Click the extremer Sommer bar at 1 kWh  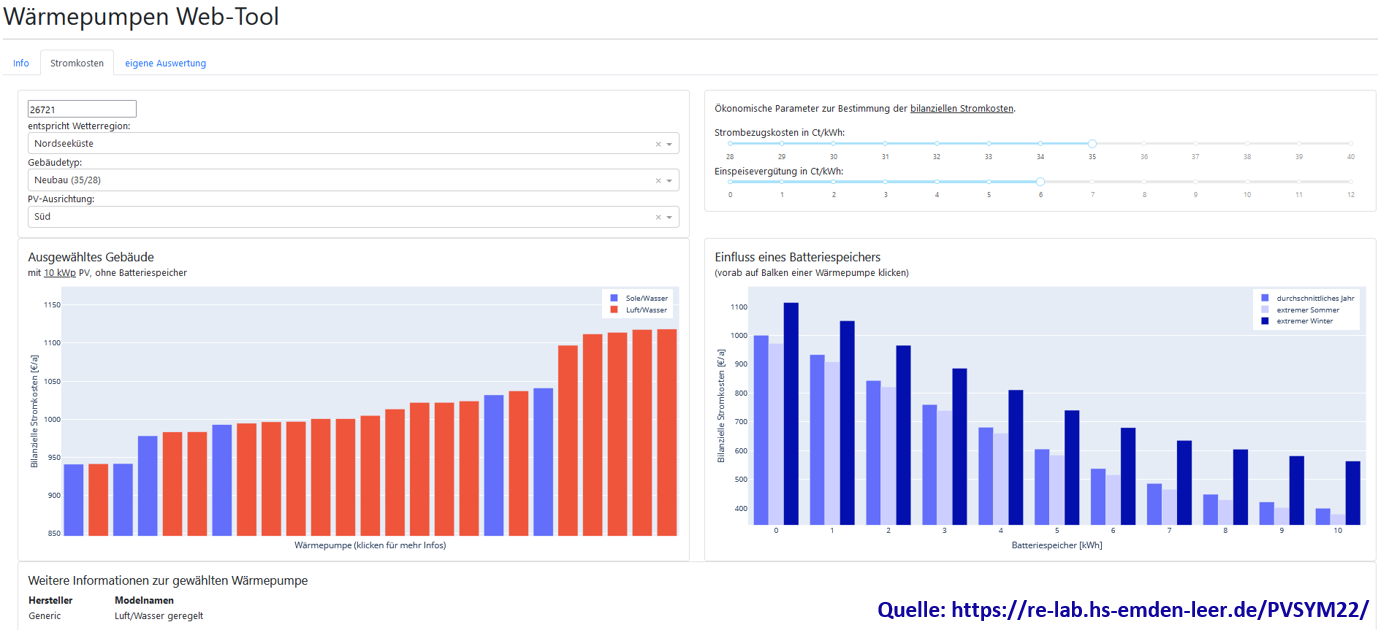click(832, 443)
